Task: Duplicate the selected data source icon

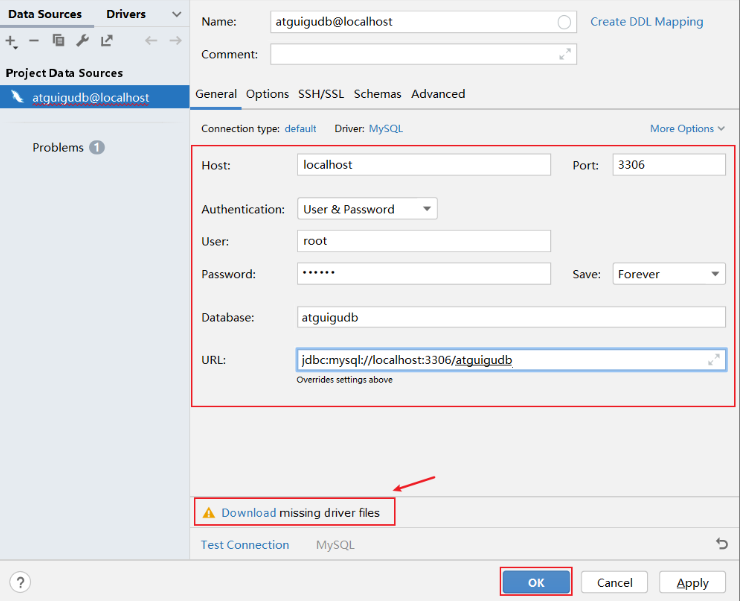Action: (x=58, y=41)
